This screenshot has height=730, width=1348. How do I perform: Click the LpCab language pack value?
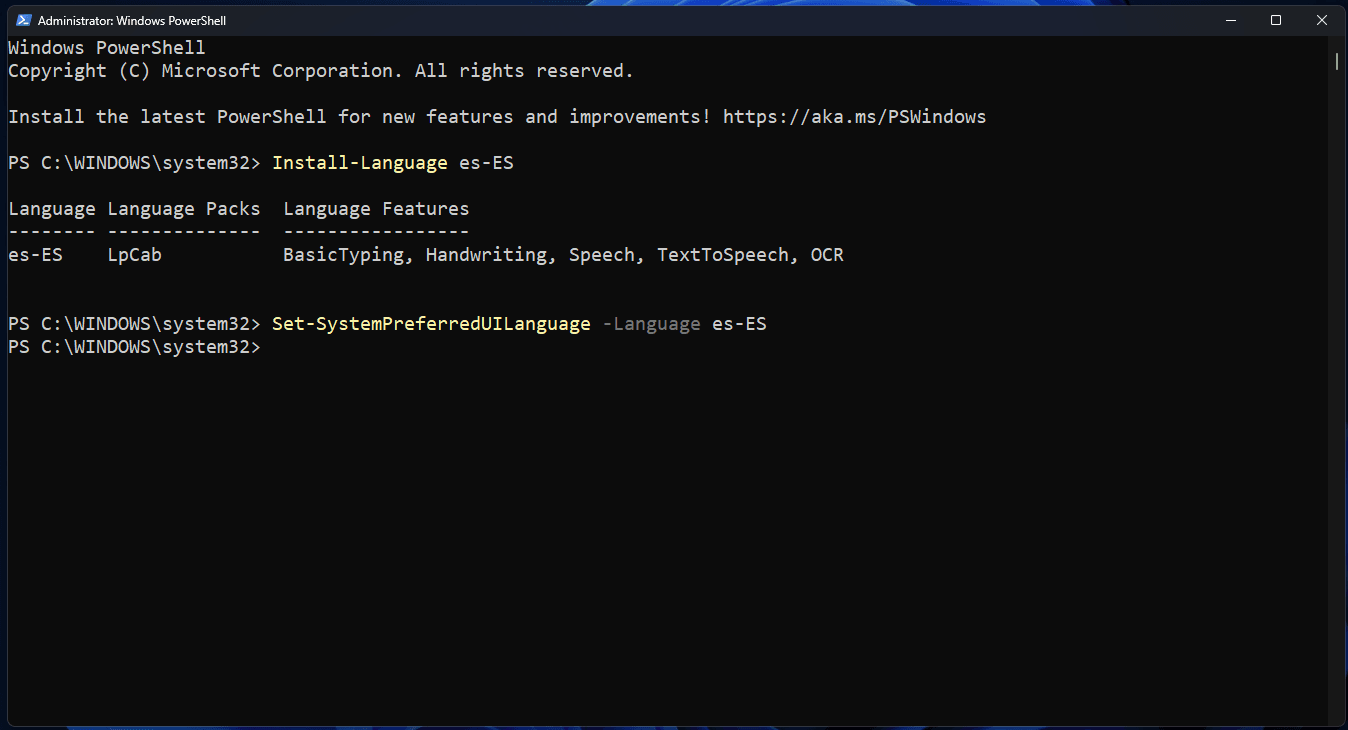click(134, 254)
